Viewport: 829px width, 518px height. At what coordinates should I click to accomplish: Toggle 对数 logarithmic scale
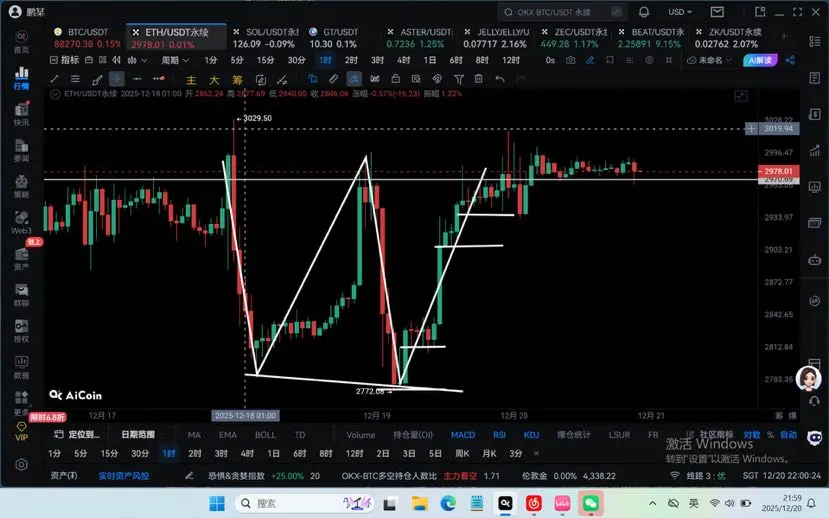pyautogui.click(x=752, y=434)
